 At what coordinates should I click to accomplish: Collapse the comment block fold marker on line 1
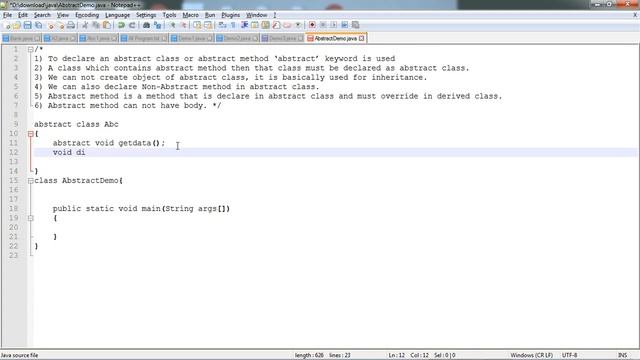[x=31, y=49]
